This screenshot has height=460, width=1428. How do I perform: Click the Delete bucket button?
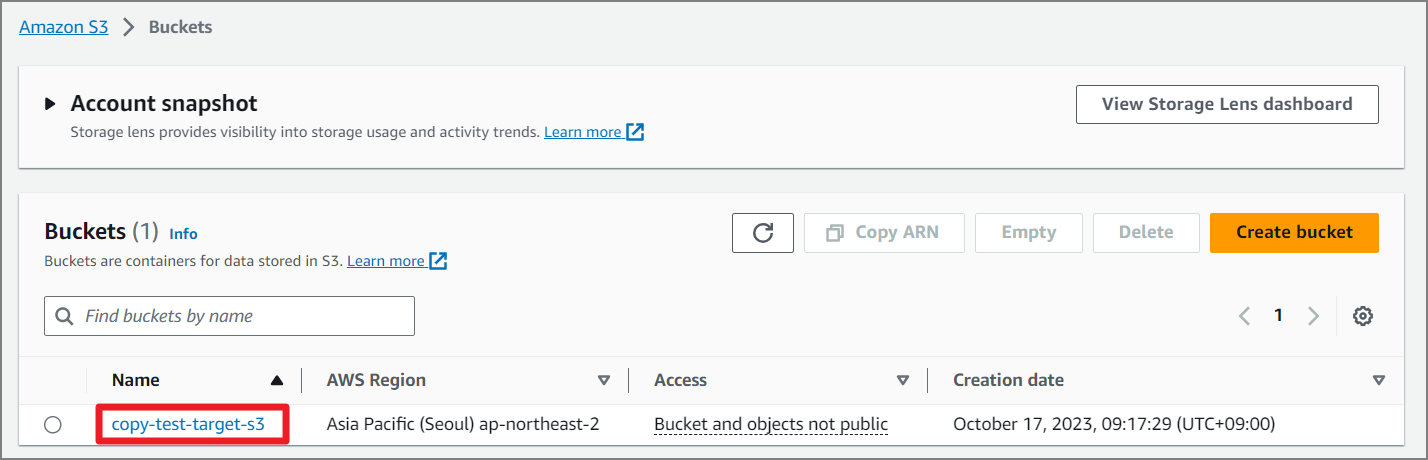tap(1146, 233)
